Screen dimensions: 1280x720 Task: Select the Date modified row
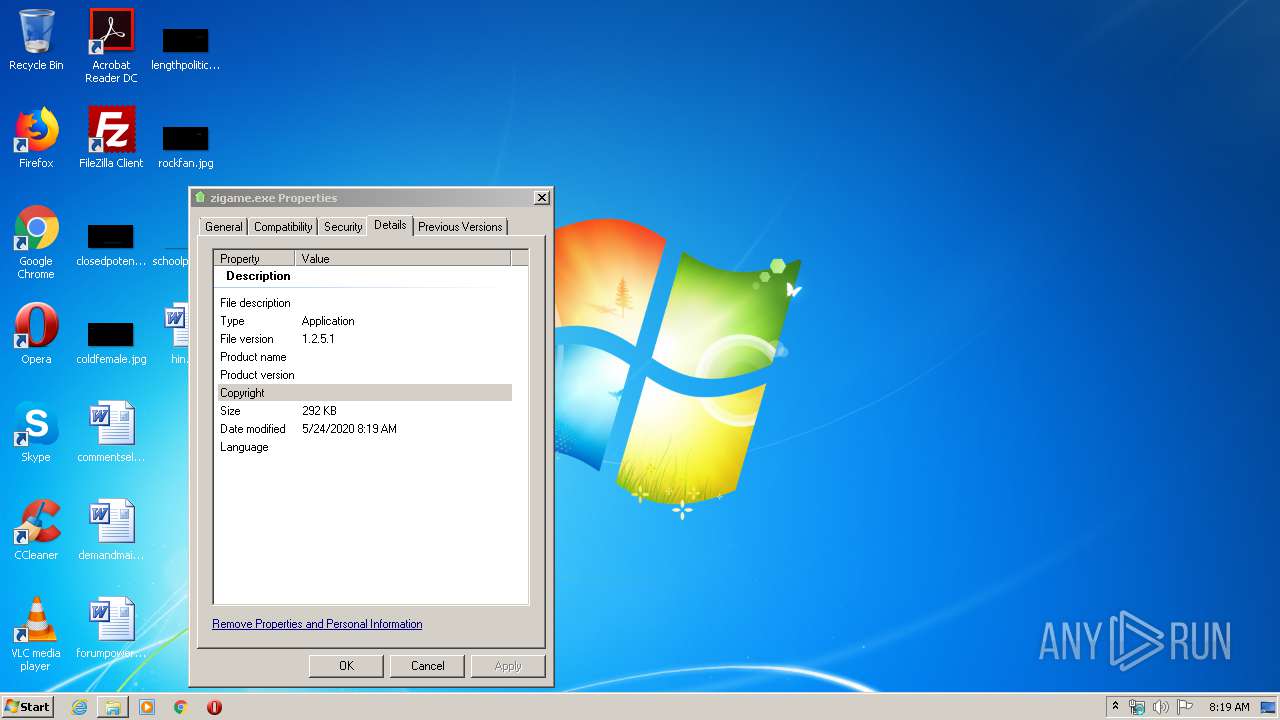[x=365, y=429]
